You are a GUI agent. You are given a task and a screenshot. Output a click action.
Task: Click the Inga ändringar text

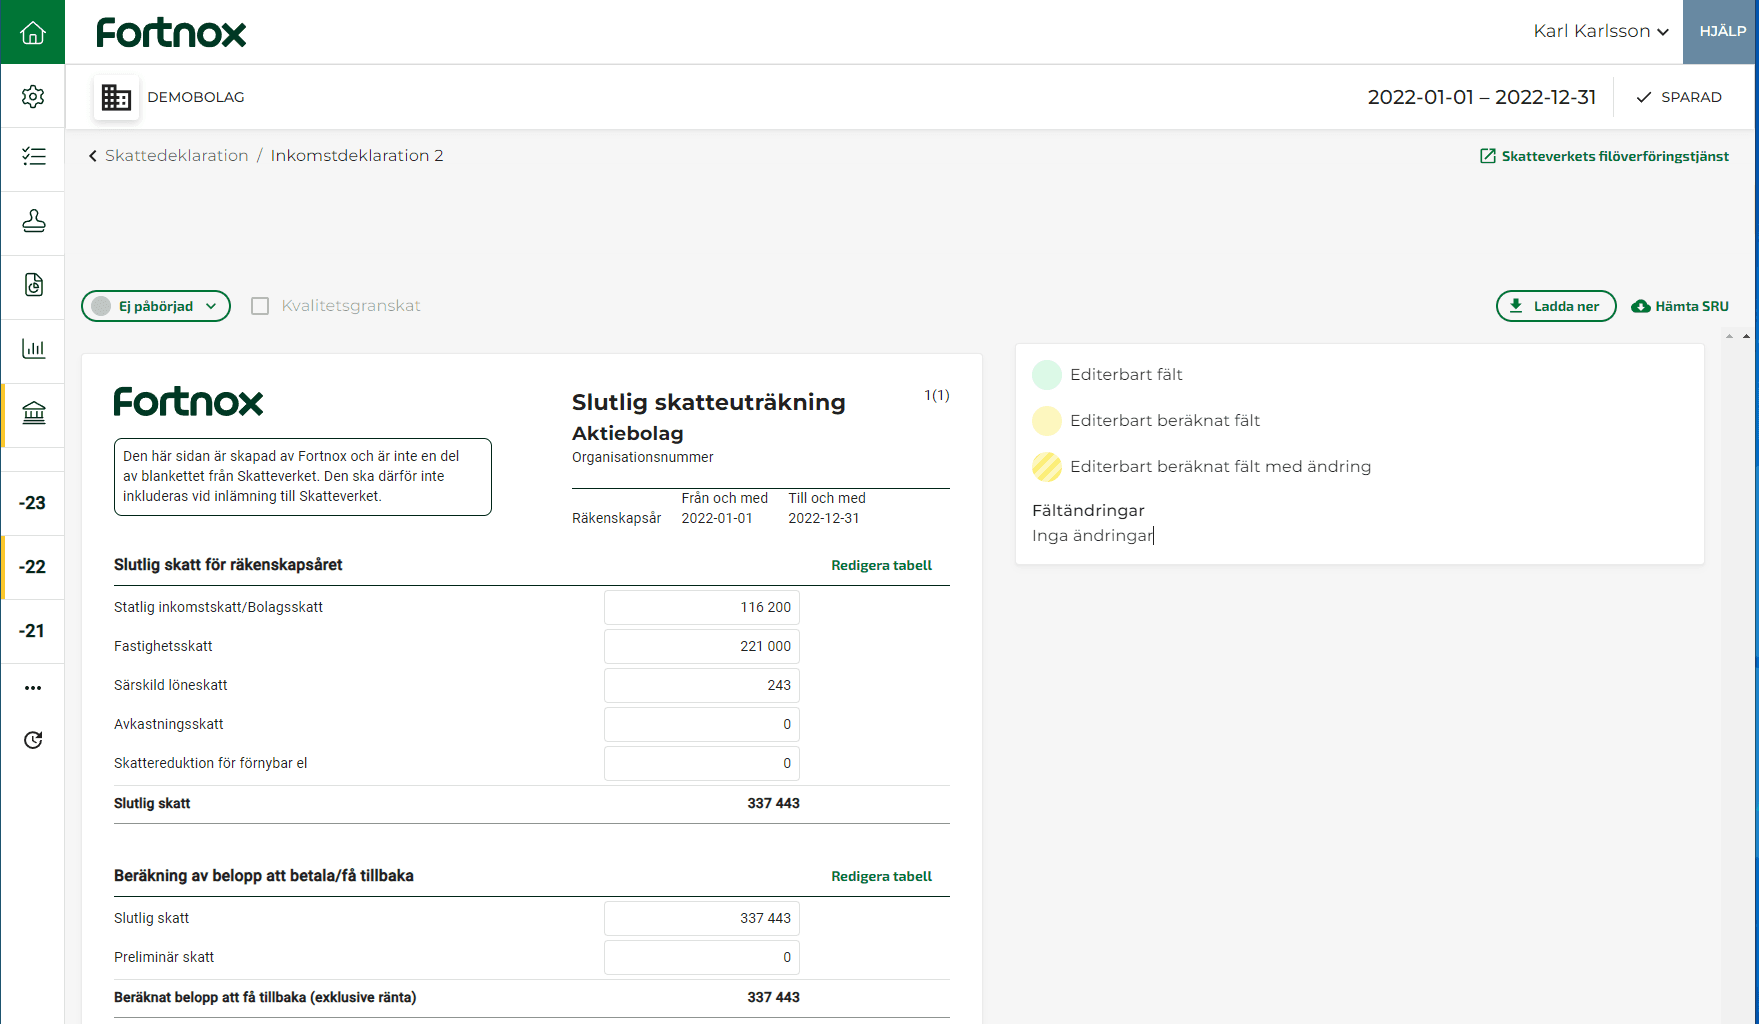(1092, 536)
